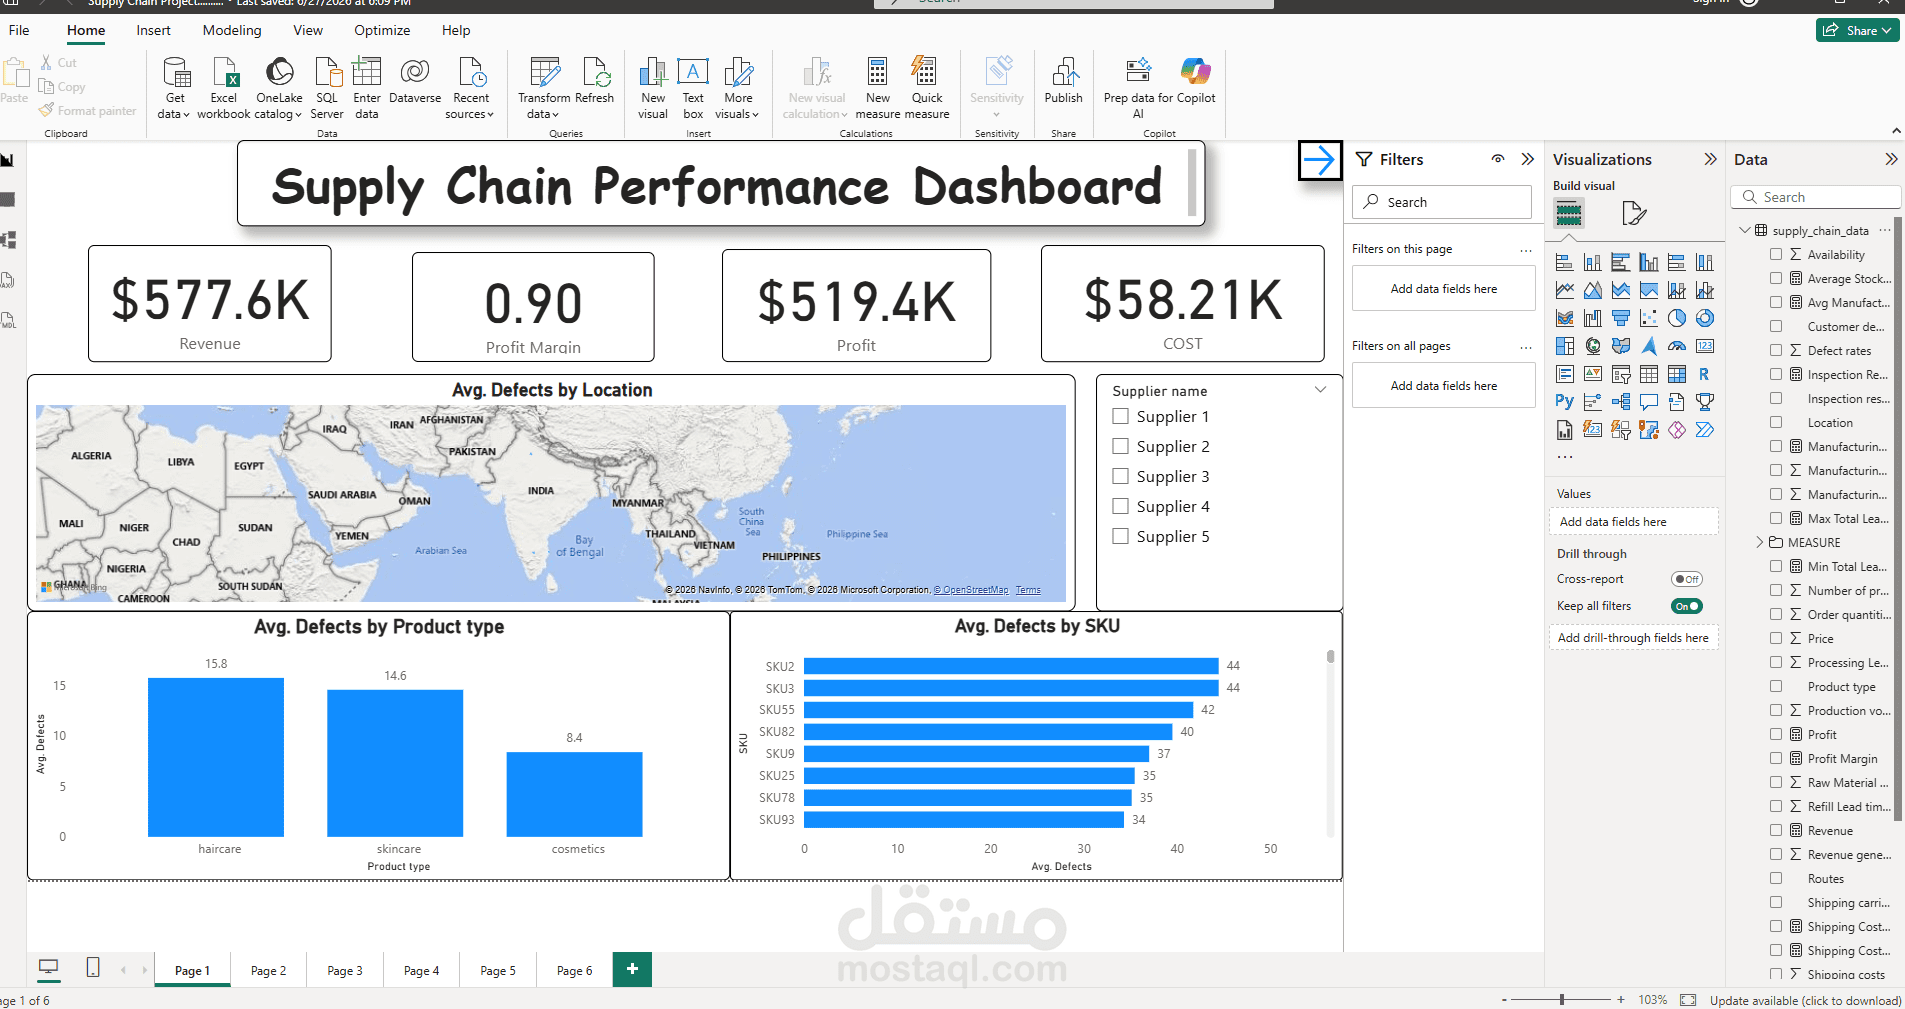Check the Supplier 4 slicer box
This screenshot has width=1905, height=1009.
(x=1121, y=506)
